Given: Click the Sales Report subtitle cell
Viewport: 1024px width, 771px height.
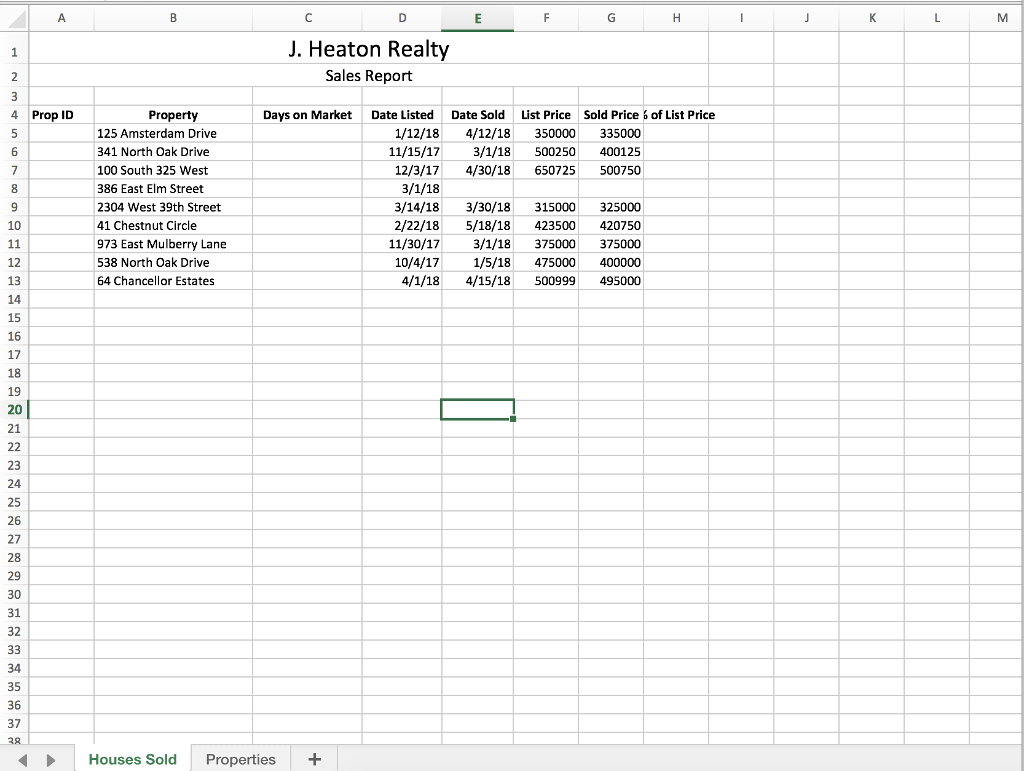Looking at the screenshot, I should tap(368, 76).
